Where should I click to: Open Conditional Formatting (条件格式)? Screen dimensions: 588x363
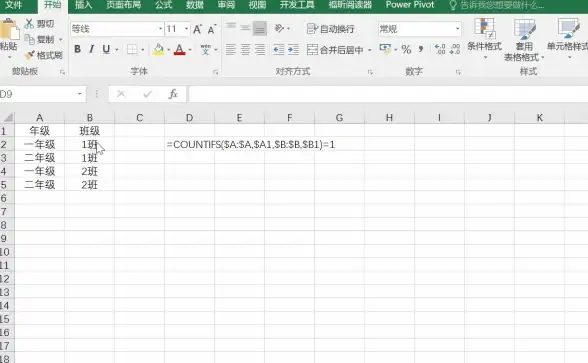pyautogui.click(x=484, y=39)
